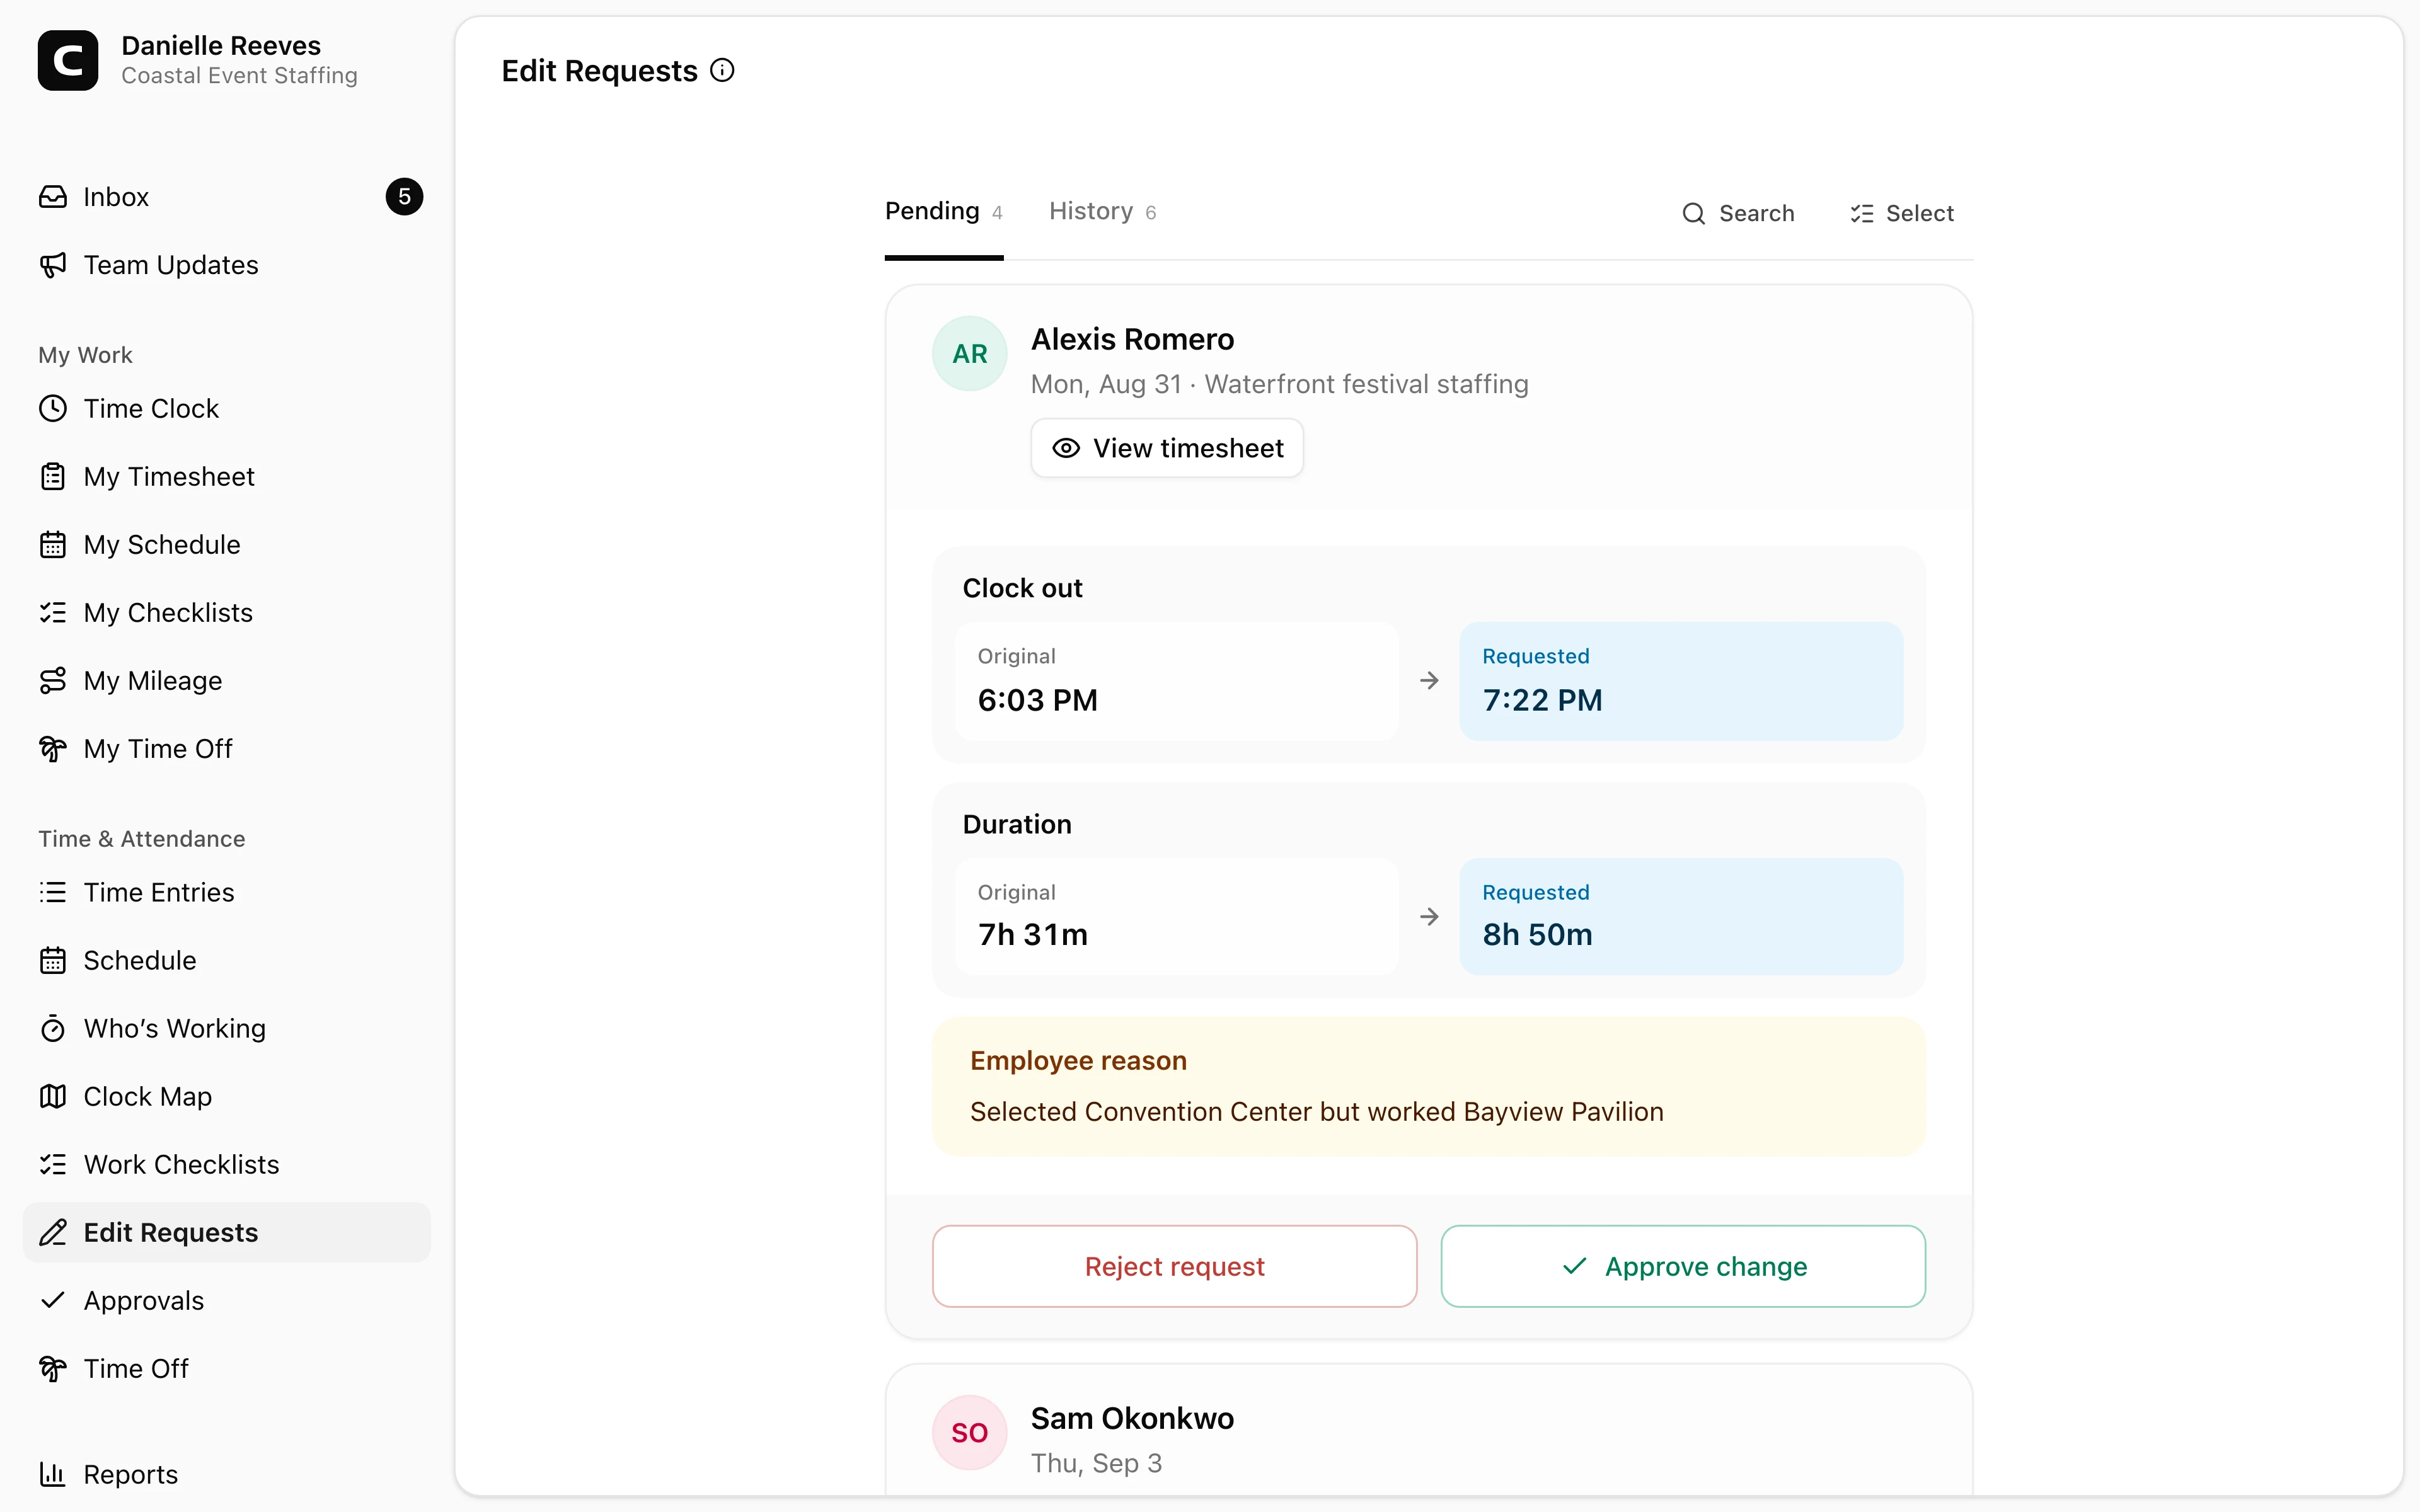
Task: Enable Select mode for requests
Action: 1901,213
